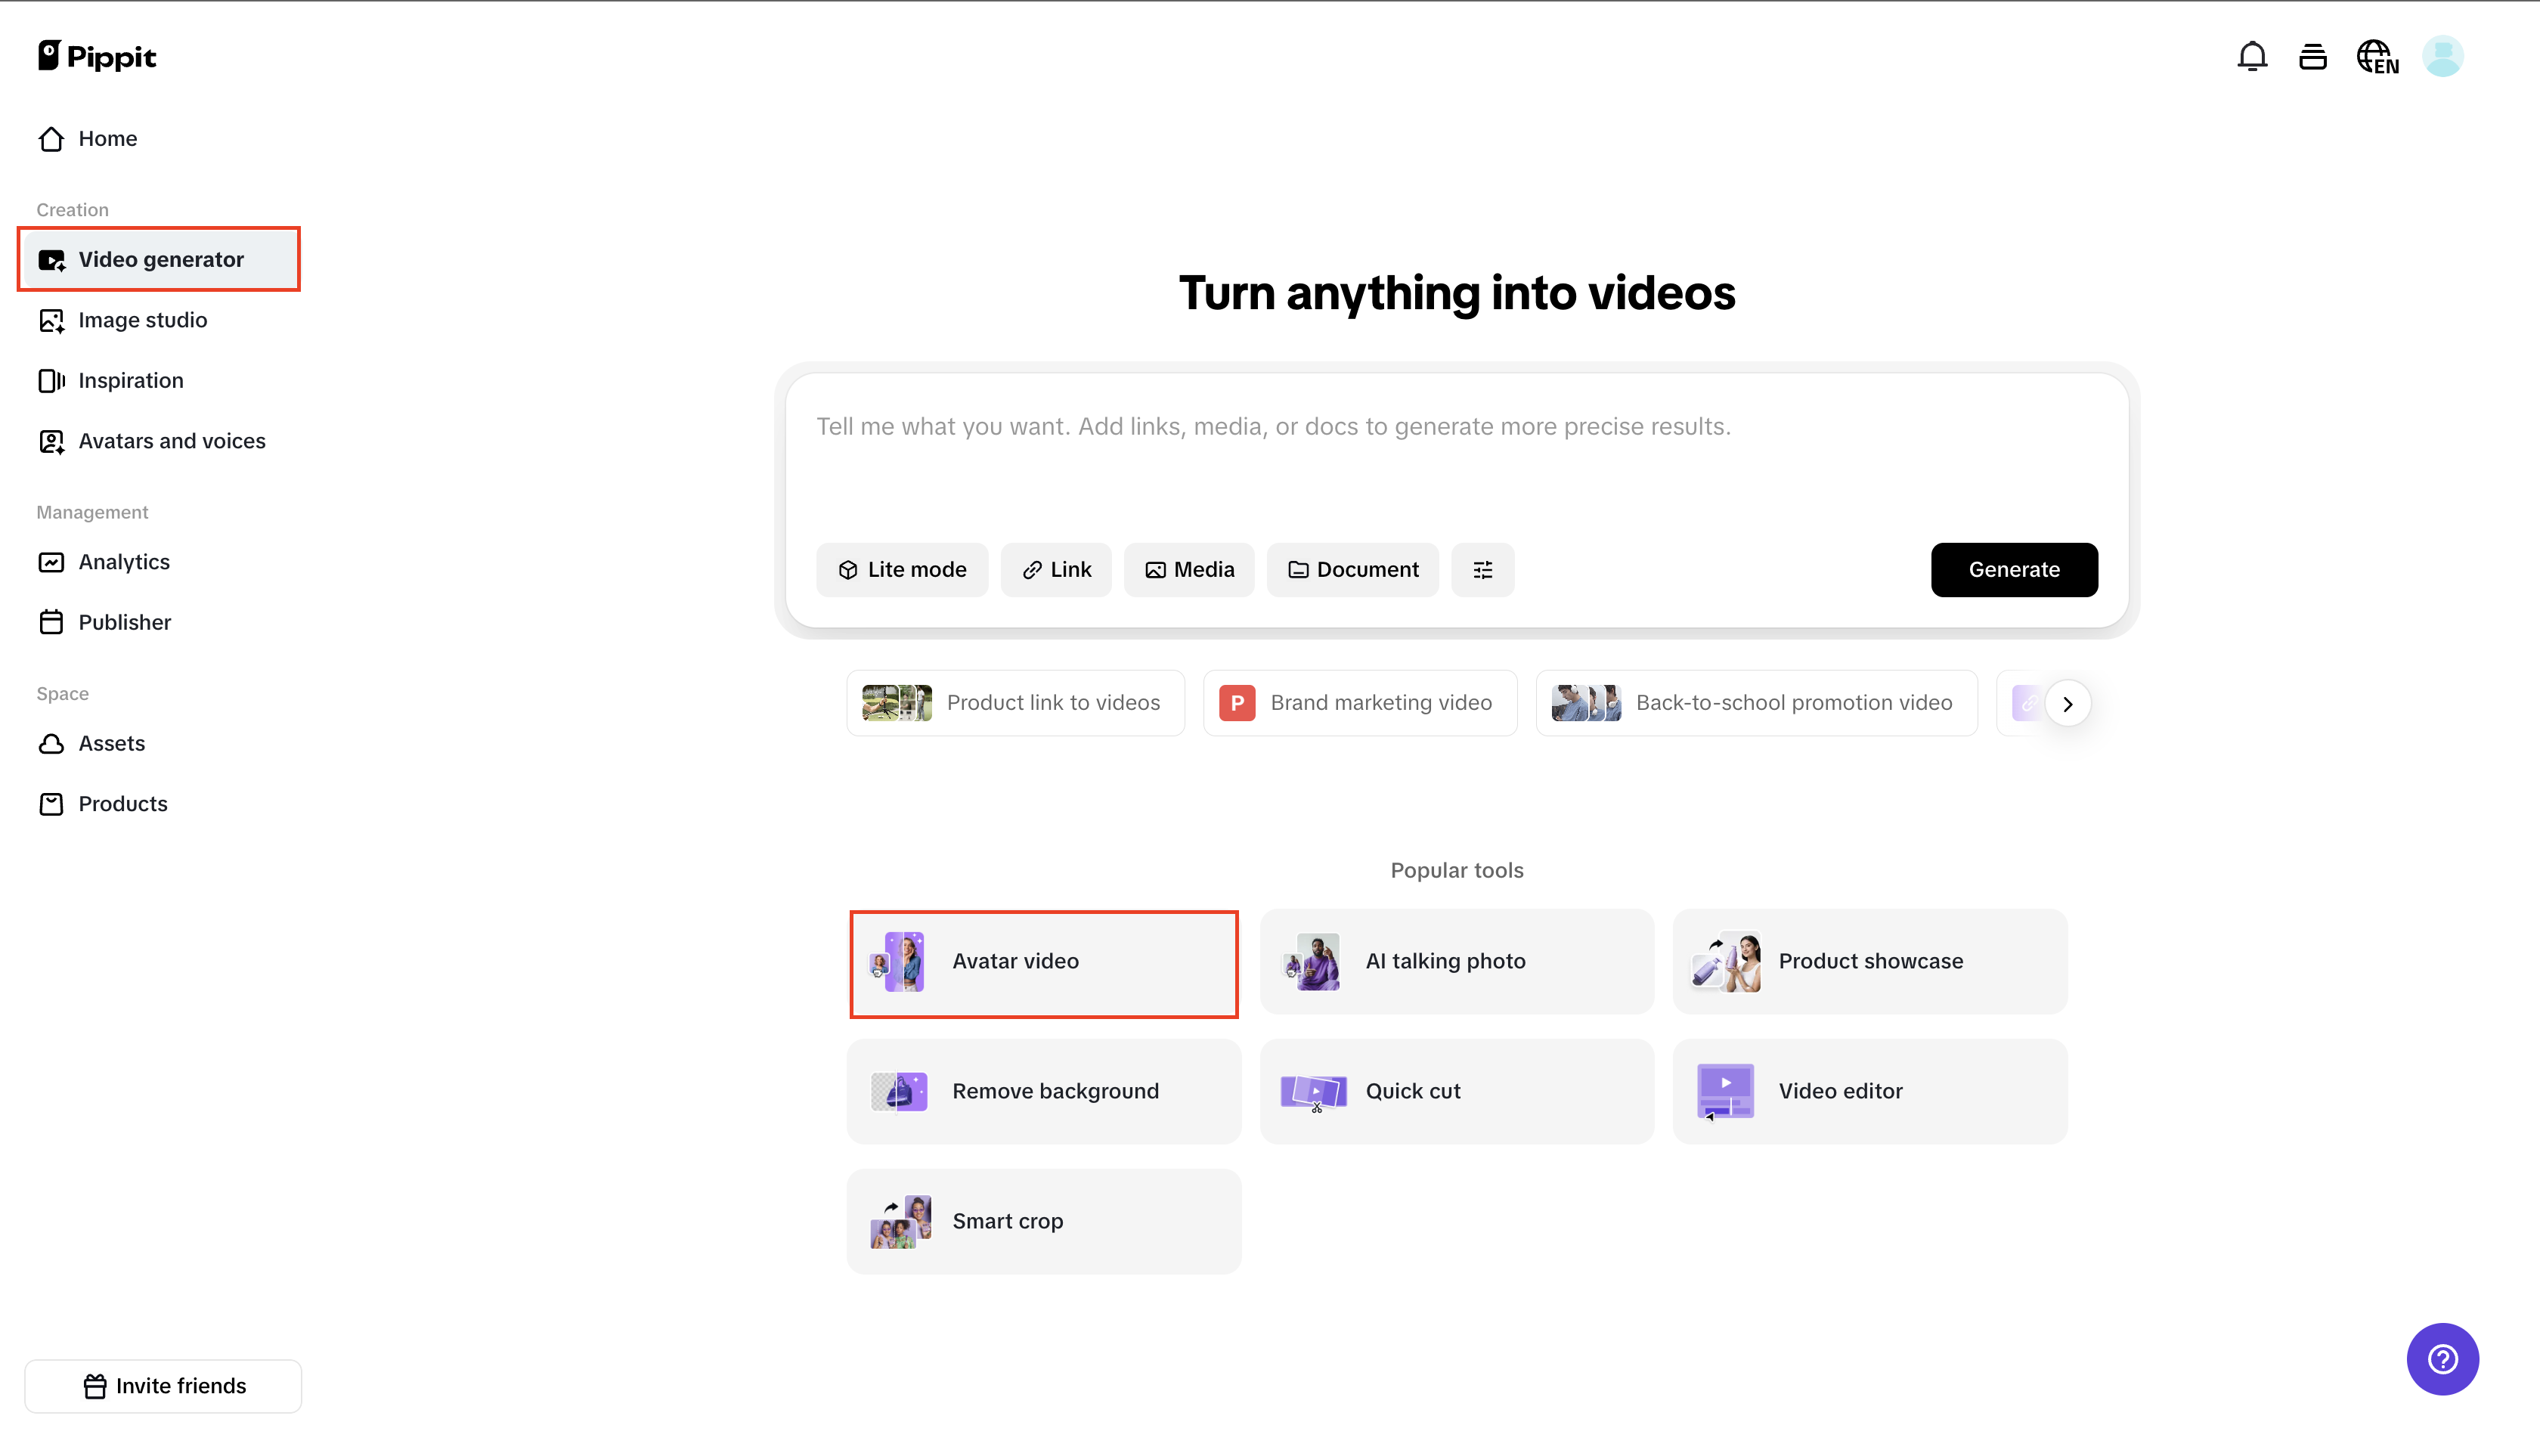Open the EN language selector
This screenshot has width=2540, height=1456.
(2378, 56)
